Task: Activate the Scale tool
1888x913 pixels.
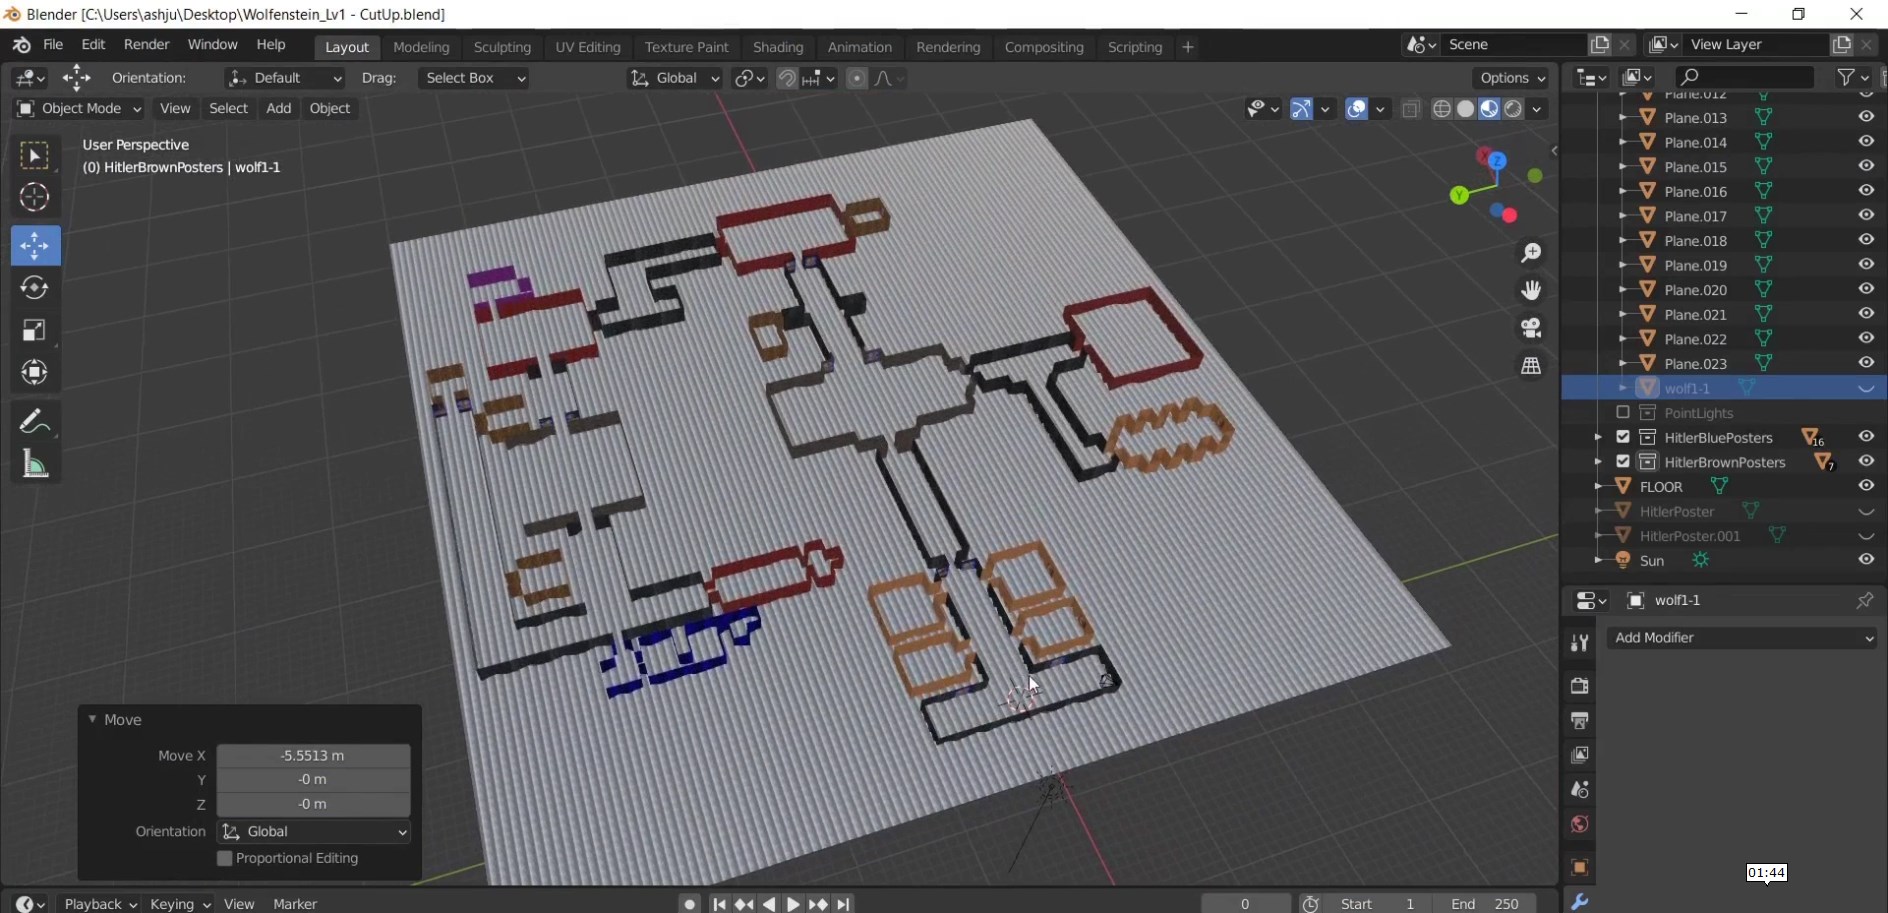Action: click(x=35, y=331)
